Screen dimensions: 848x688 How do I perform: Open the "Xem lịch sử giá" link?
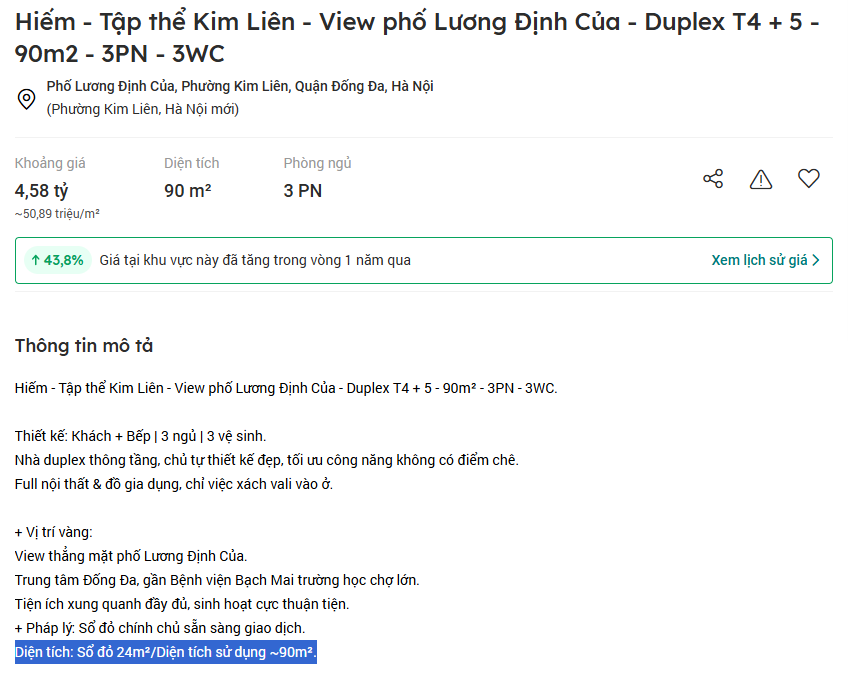tap(759, 260)
